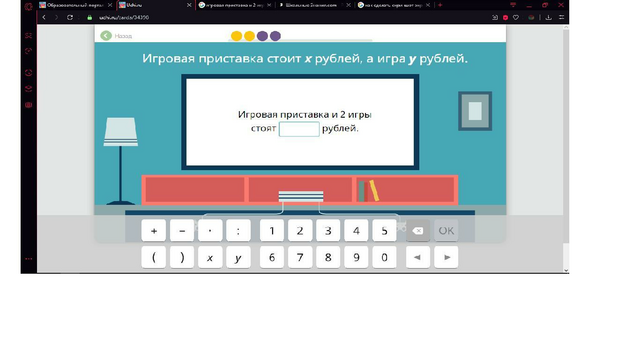Open the new tab plus button
Image resolution: width=640 pixels, height=360 pixels.
(x=440, y=5)
